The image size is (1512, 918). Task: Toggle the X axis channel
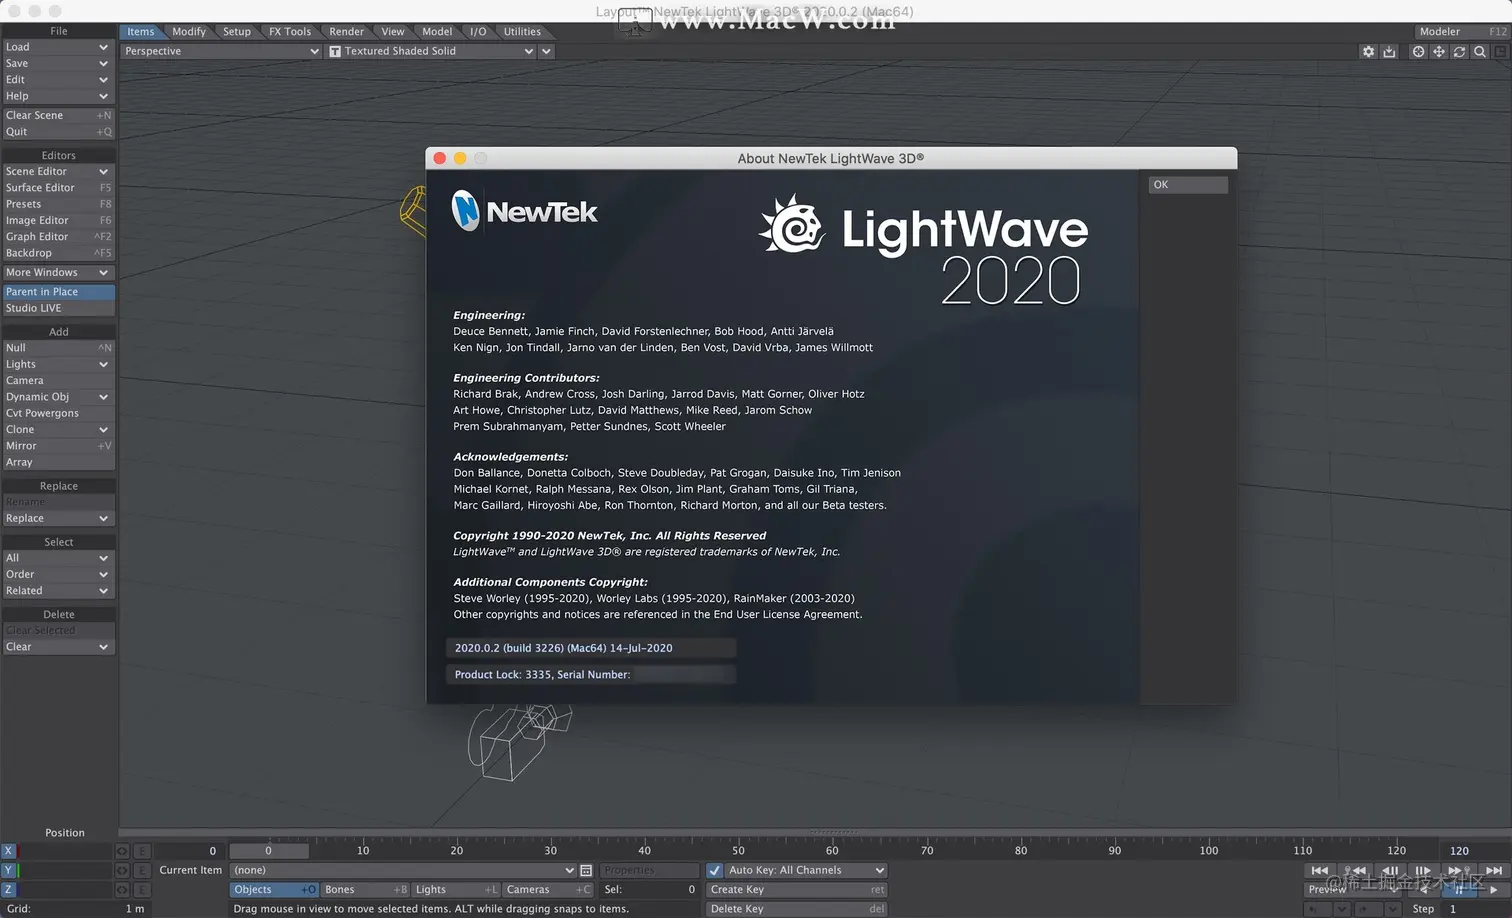[x=9, y=851]
